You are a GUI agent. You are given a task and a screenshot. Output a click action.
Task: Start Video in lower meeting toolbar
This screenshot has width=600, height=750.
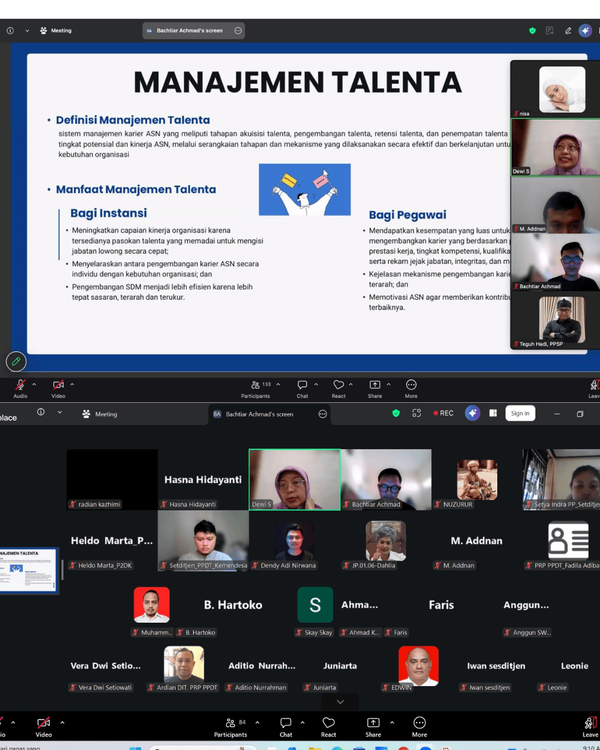(x=44, y=726)
